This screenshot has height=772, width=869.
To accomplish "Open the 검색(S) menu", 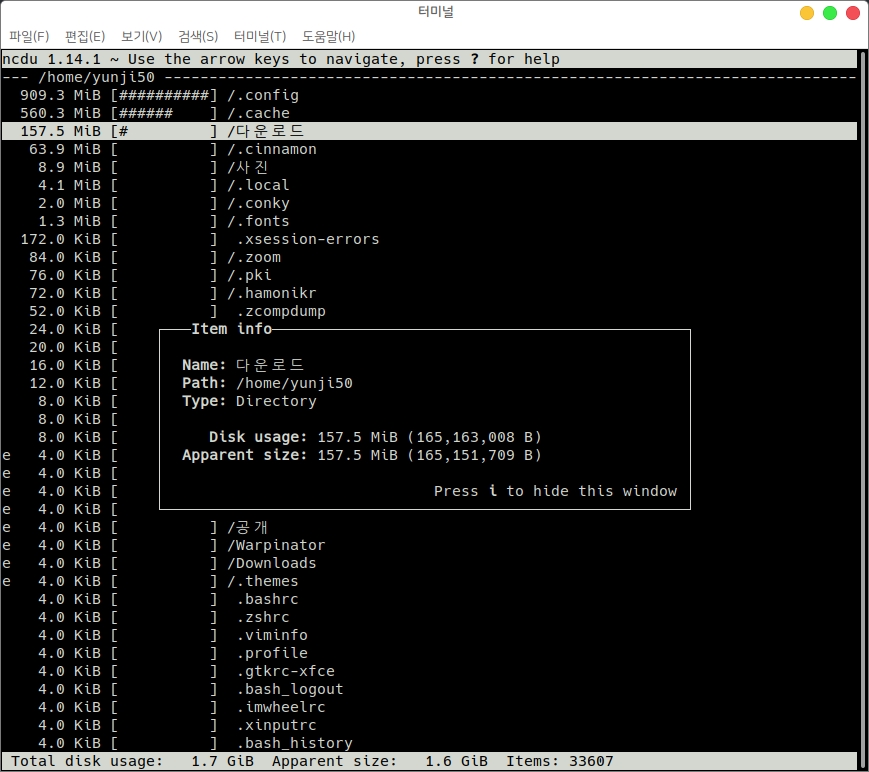I will coord(198,37).
